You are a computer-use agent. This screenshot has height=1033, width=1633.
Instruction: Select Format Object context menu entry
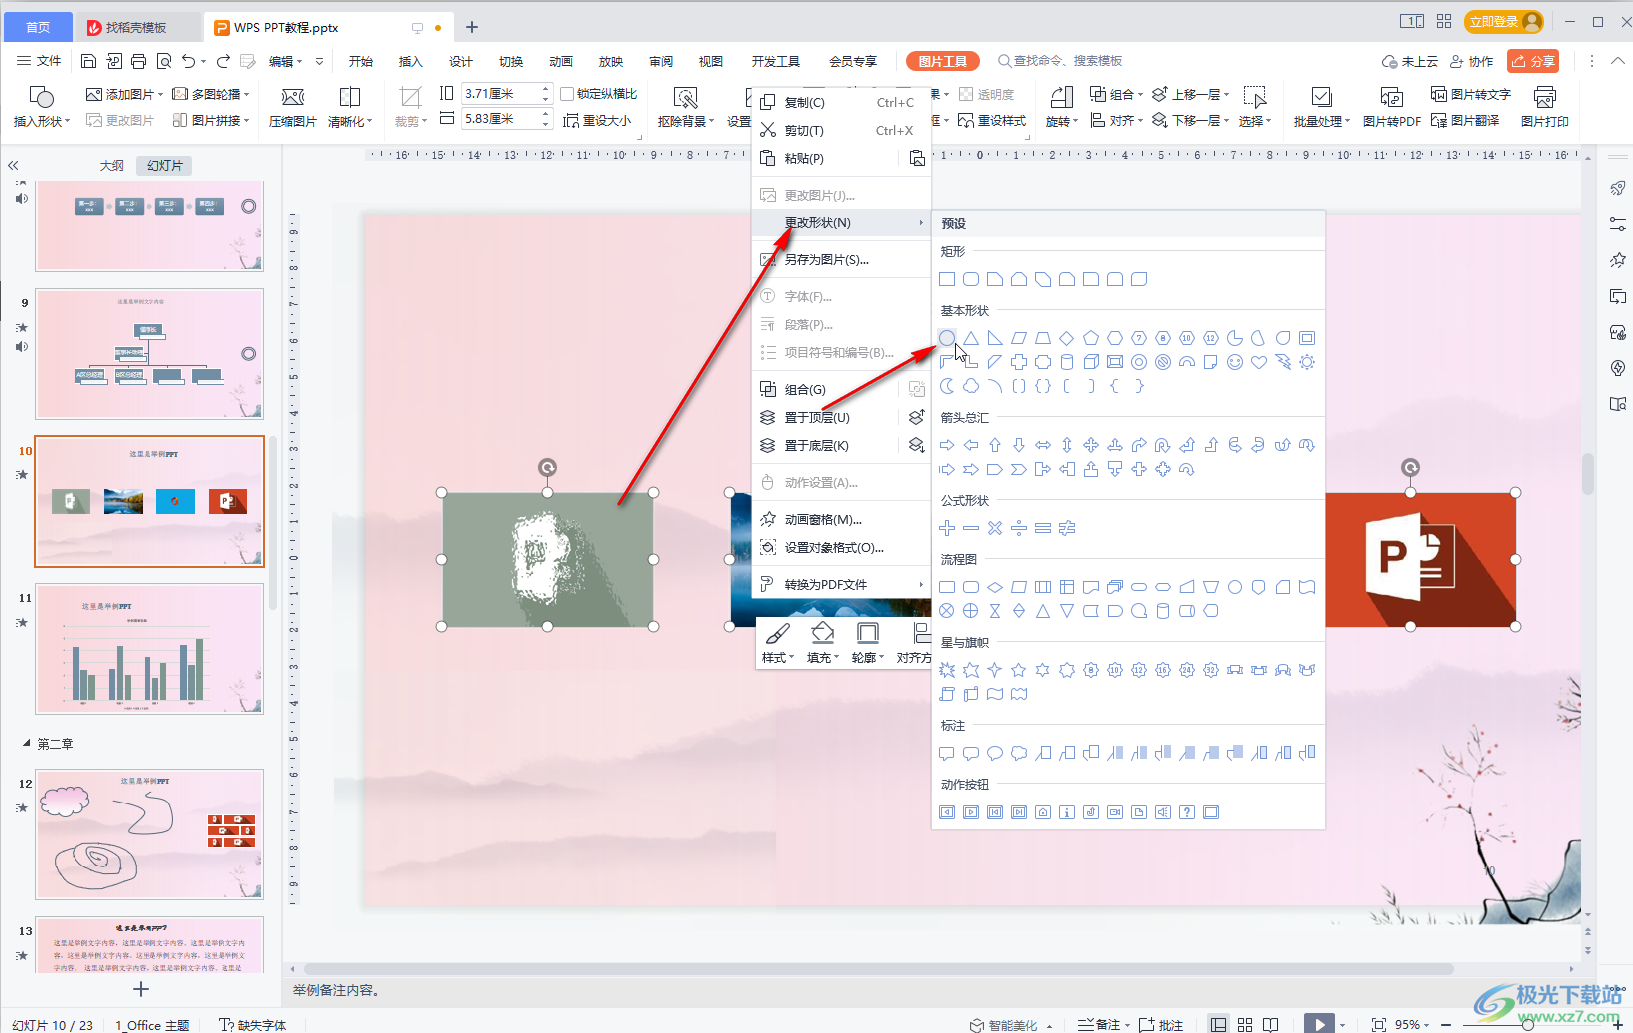(x=842, y=547)
